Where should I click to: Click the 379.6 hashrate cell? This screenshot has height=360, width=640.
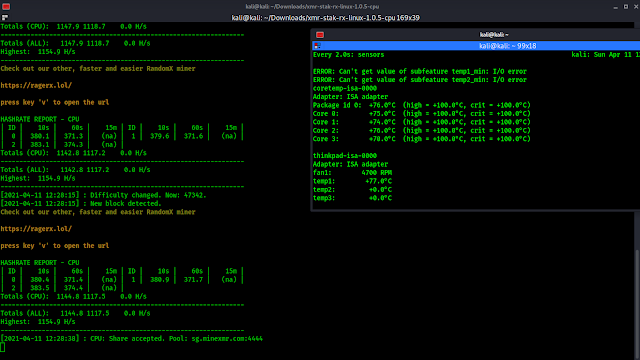coord(160,136)
